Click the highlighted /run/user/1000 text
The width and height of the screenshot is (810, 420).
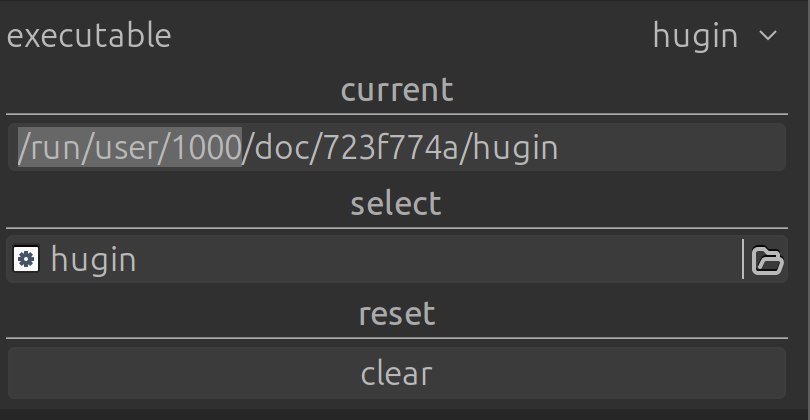(x=130, y=148)
